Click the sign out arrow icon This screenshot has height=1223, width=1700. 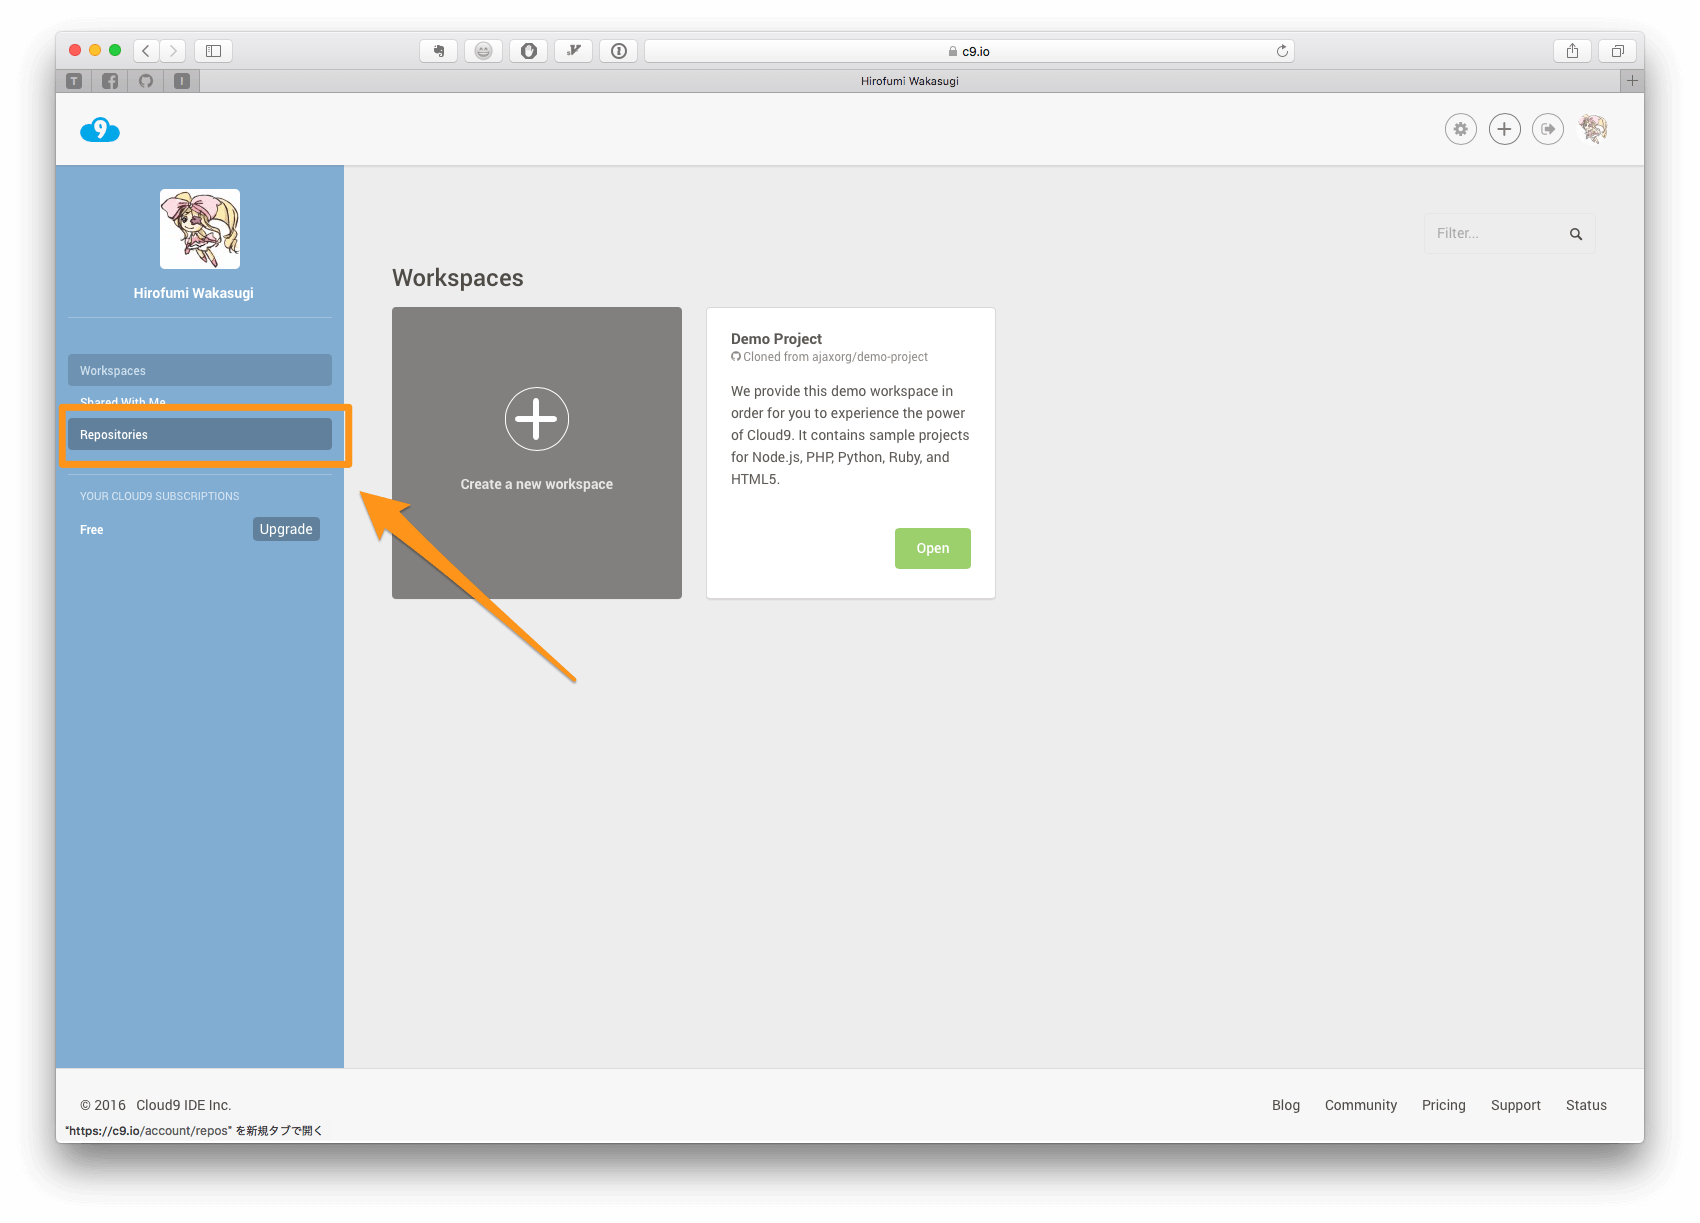(x=1548, y=129)
